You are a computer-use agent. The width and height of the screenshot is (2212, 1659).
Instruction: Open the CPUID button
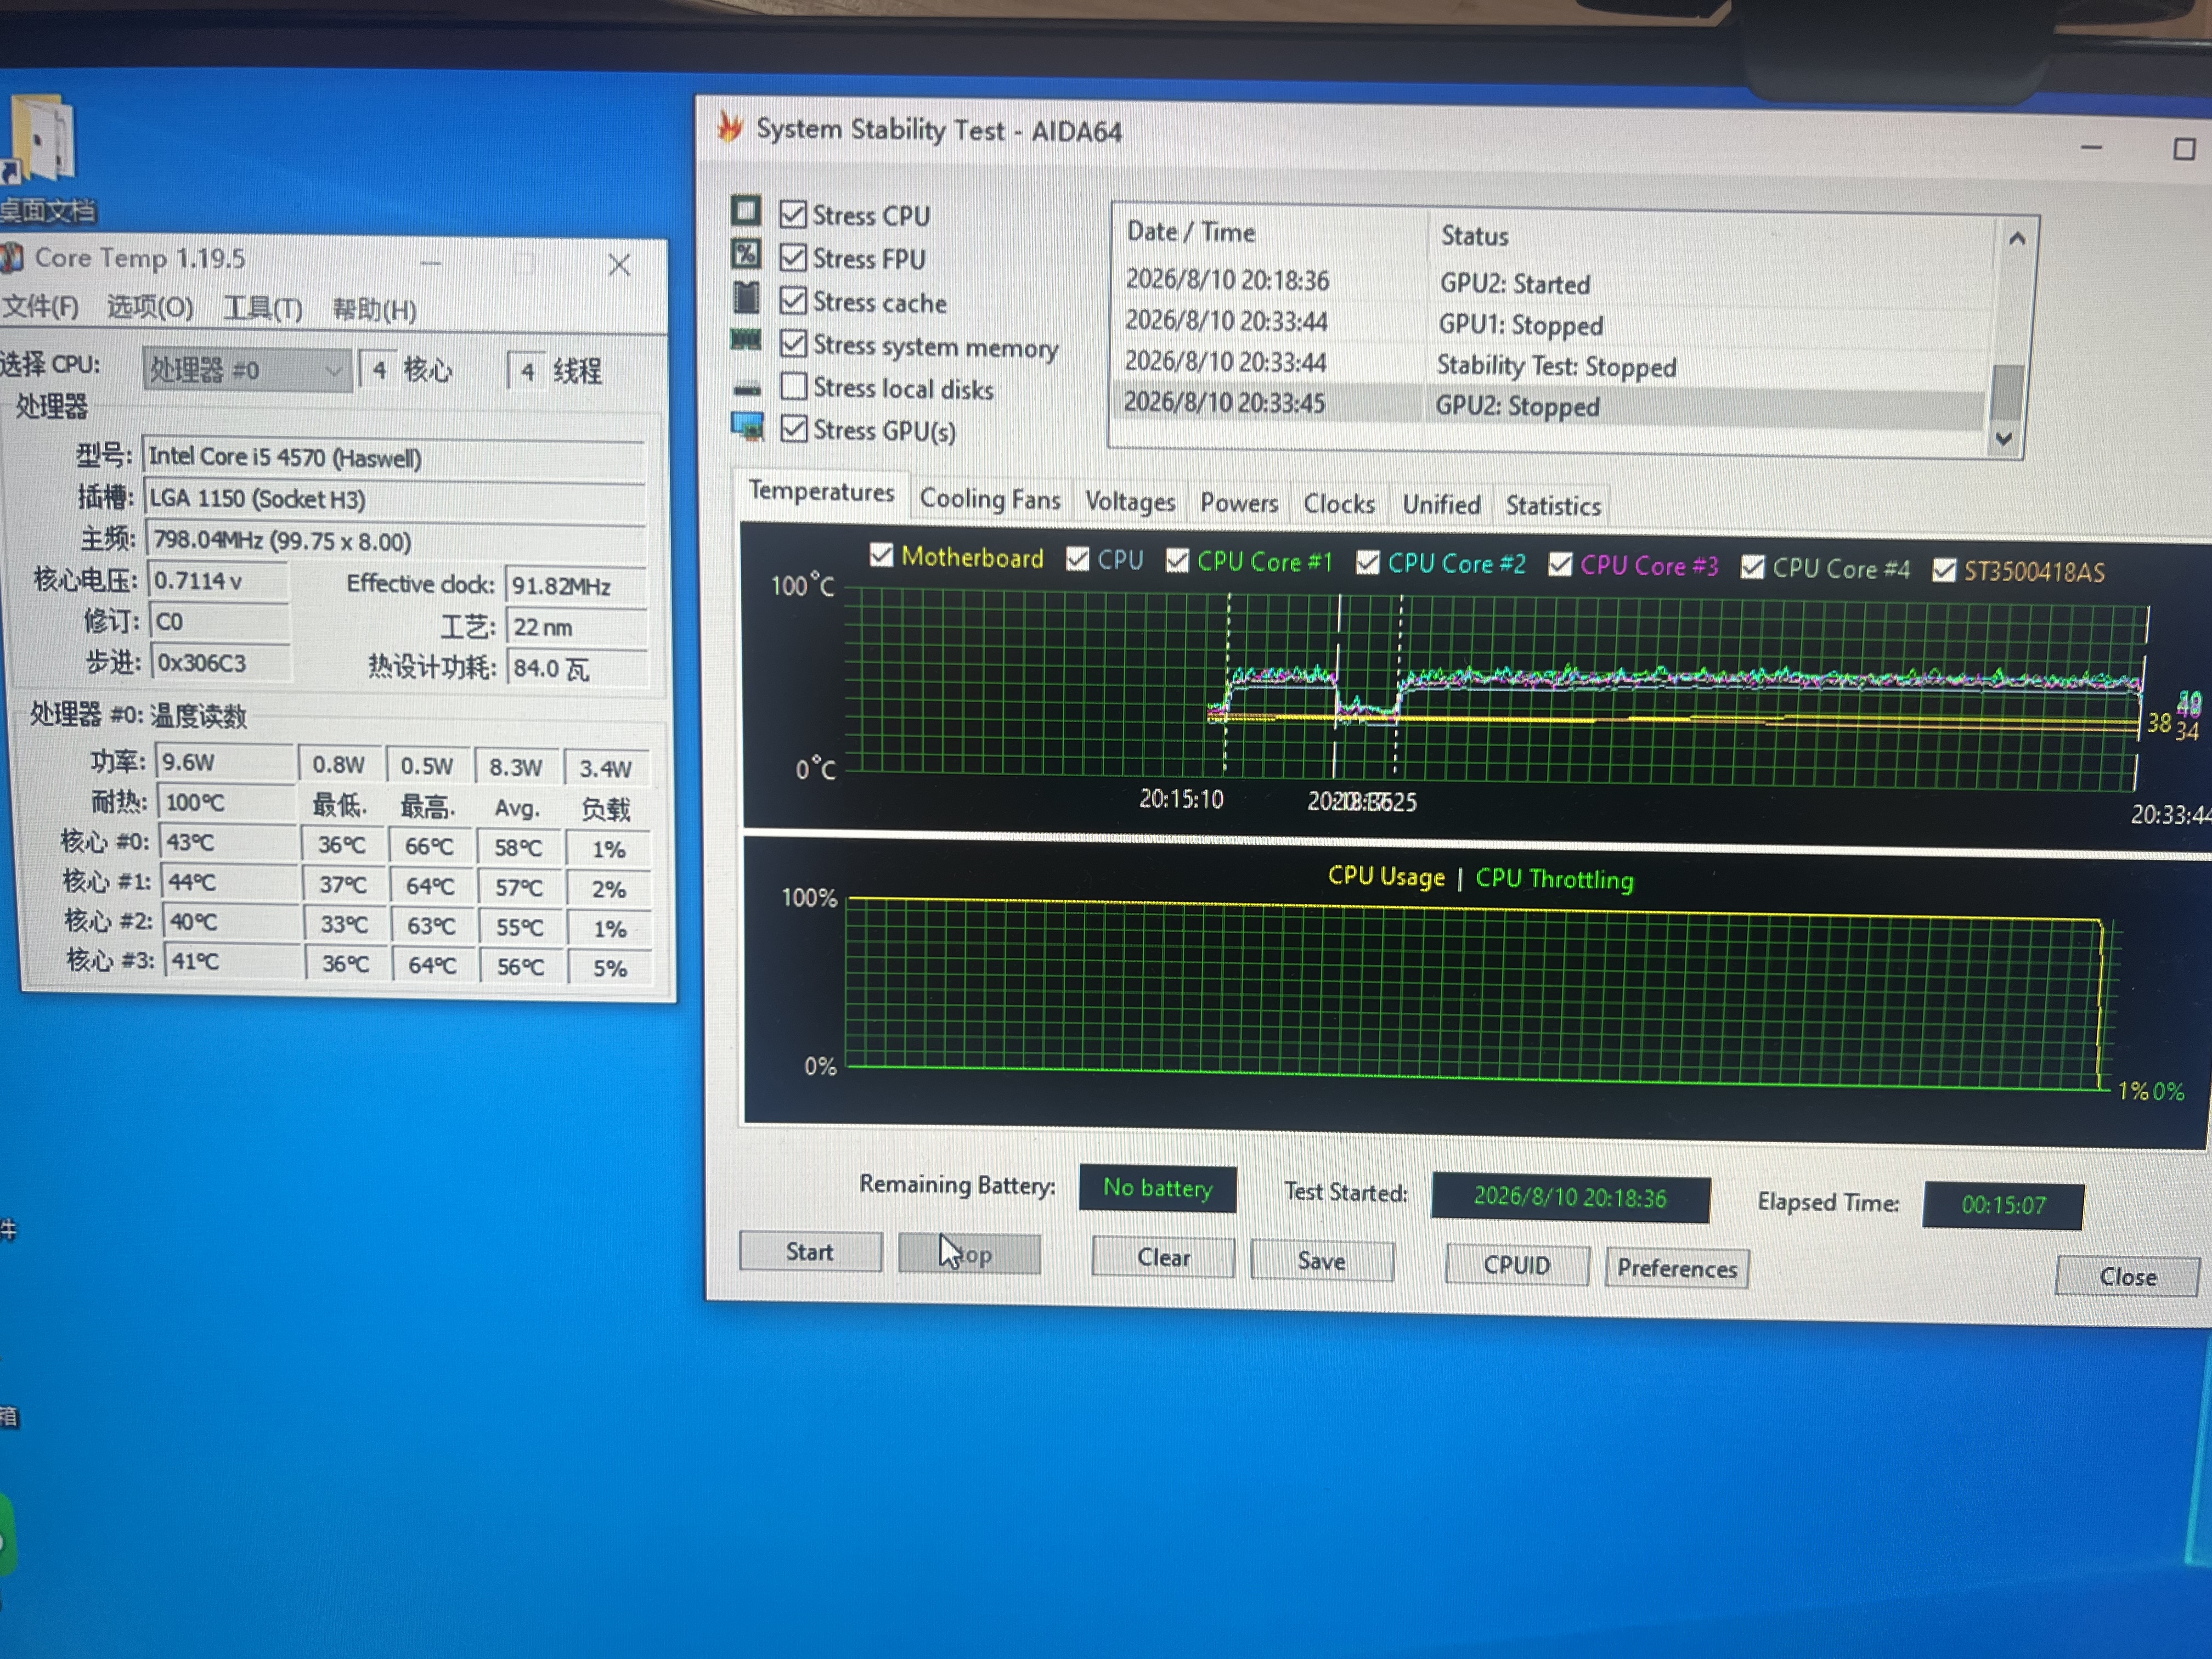click(x=1517, y=1265)
